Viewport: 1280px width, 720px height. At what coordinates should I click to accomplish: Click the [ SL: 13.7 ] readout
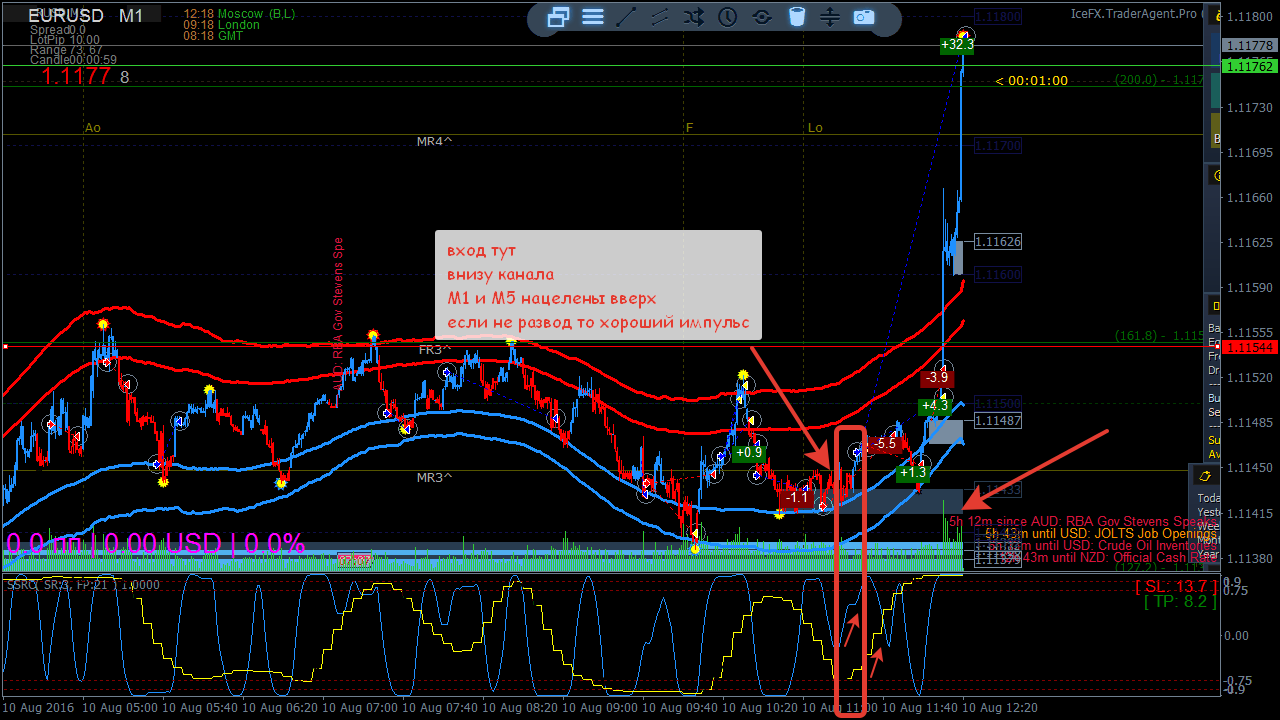tap(1176, 586)
